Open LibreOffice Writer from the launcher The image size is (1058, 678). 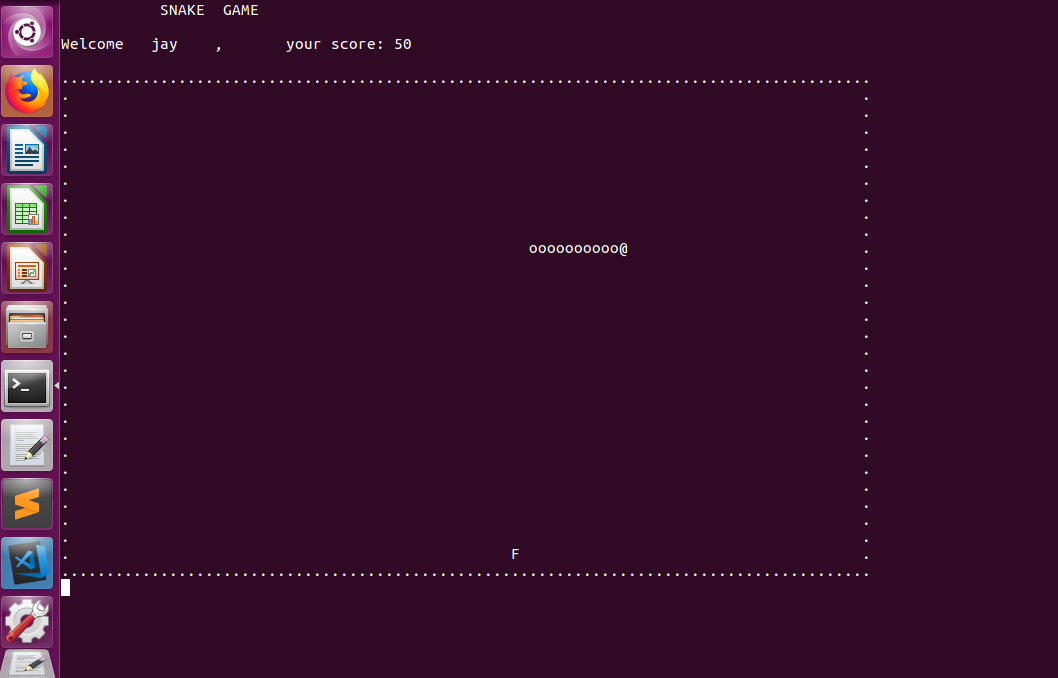(x=27, y=150)
